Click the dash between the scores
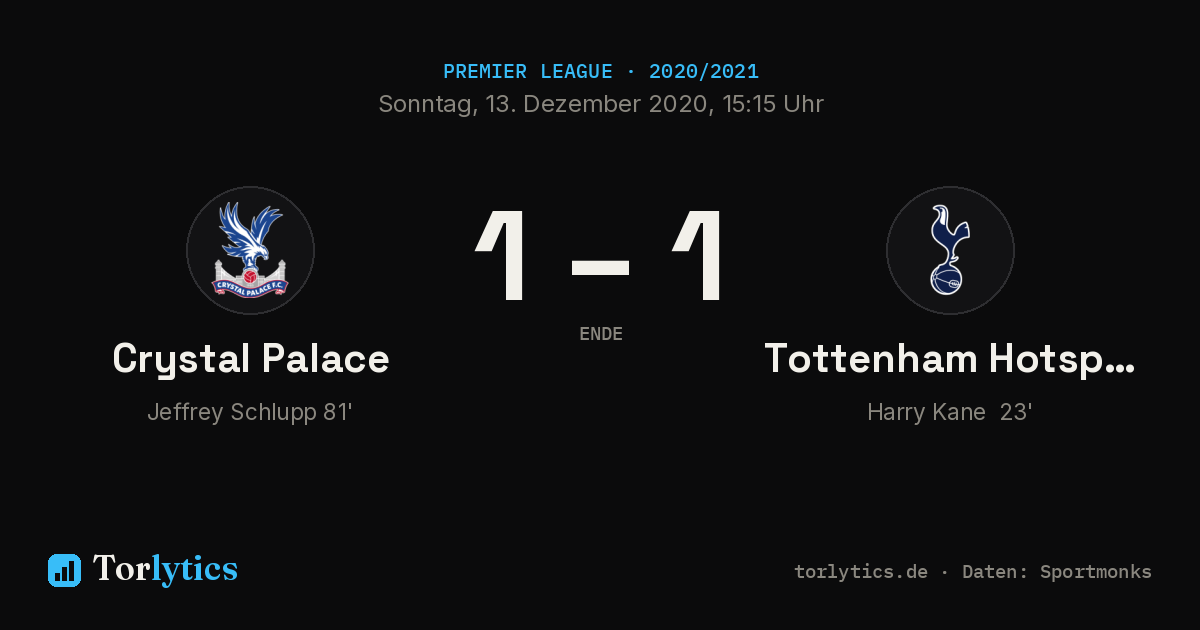The image size is (1200, 630). [x=600, y=267]
